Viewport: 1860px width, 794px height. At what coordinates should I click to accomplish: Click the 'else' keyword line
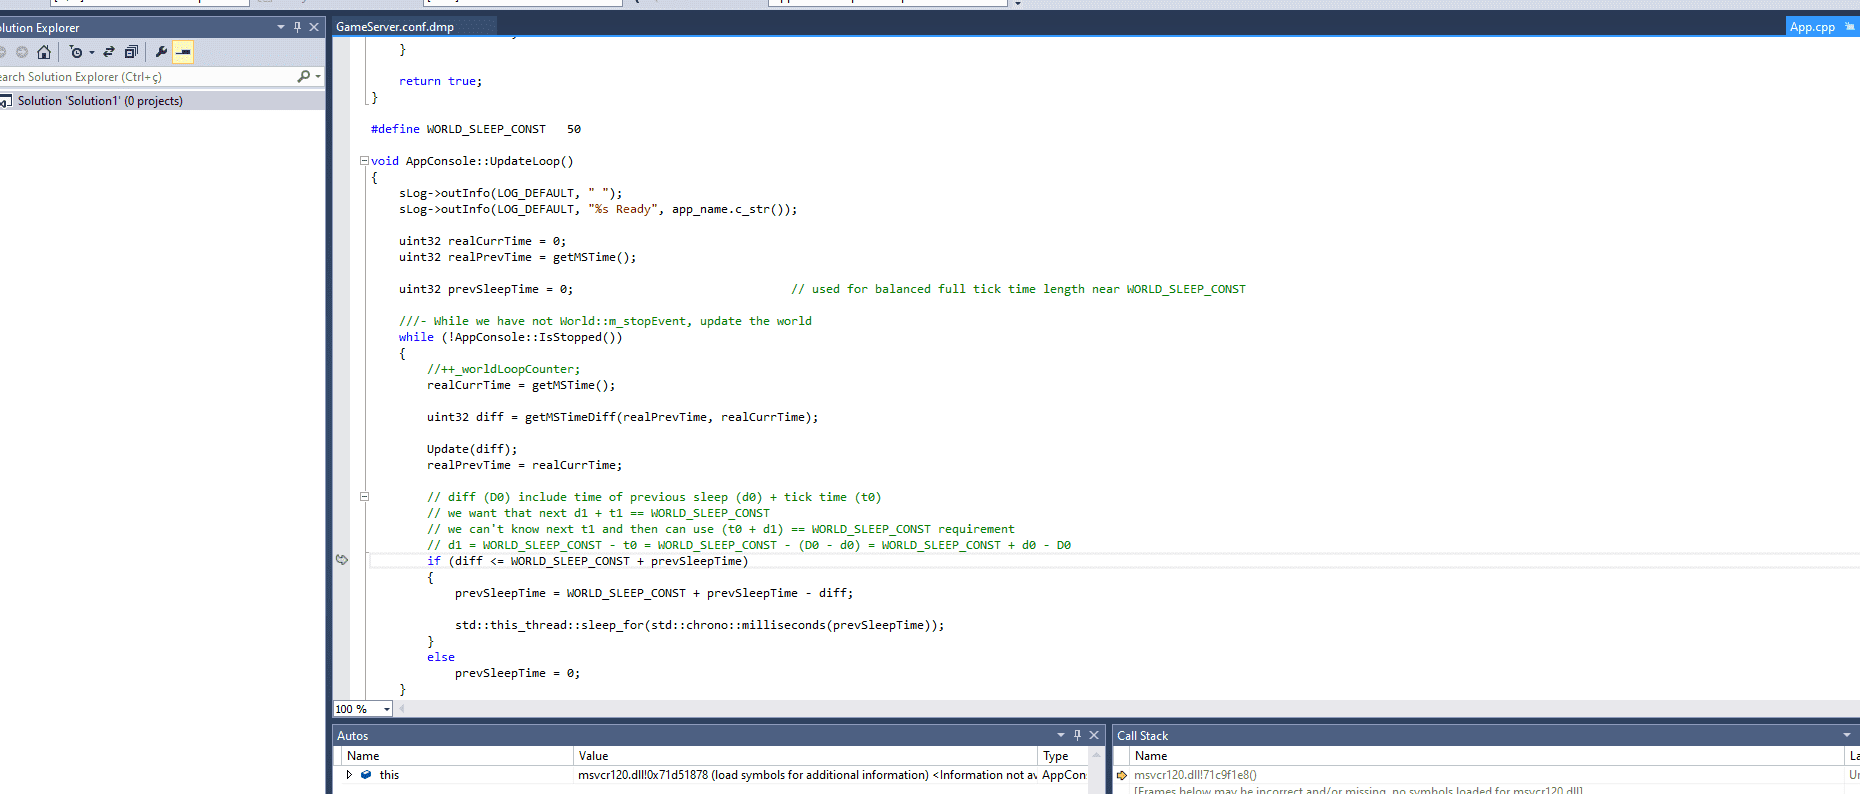pos(440,657)
